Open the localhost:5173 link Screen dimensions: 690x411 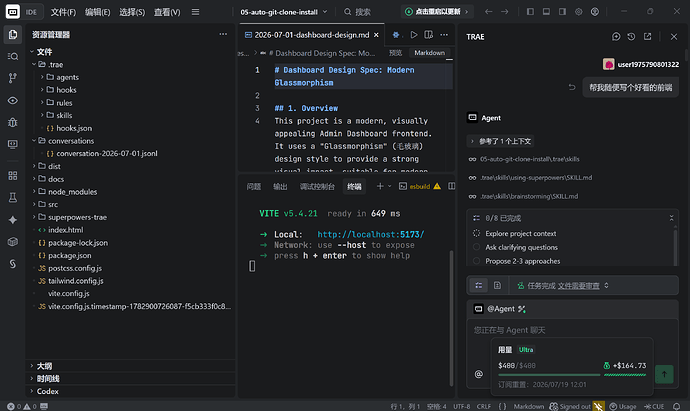(x=371, y=234)
